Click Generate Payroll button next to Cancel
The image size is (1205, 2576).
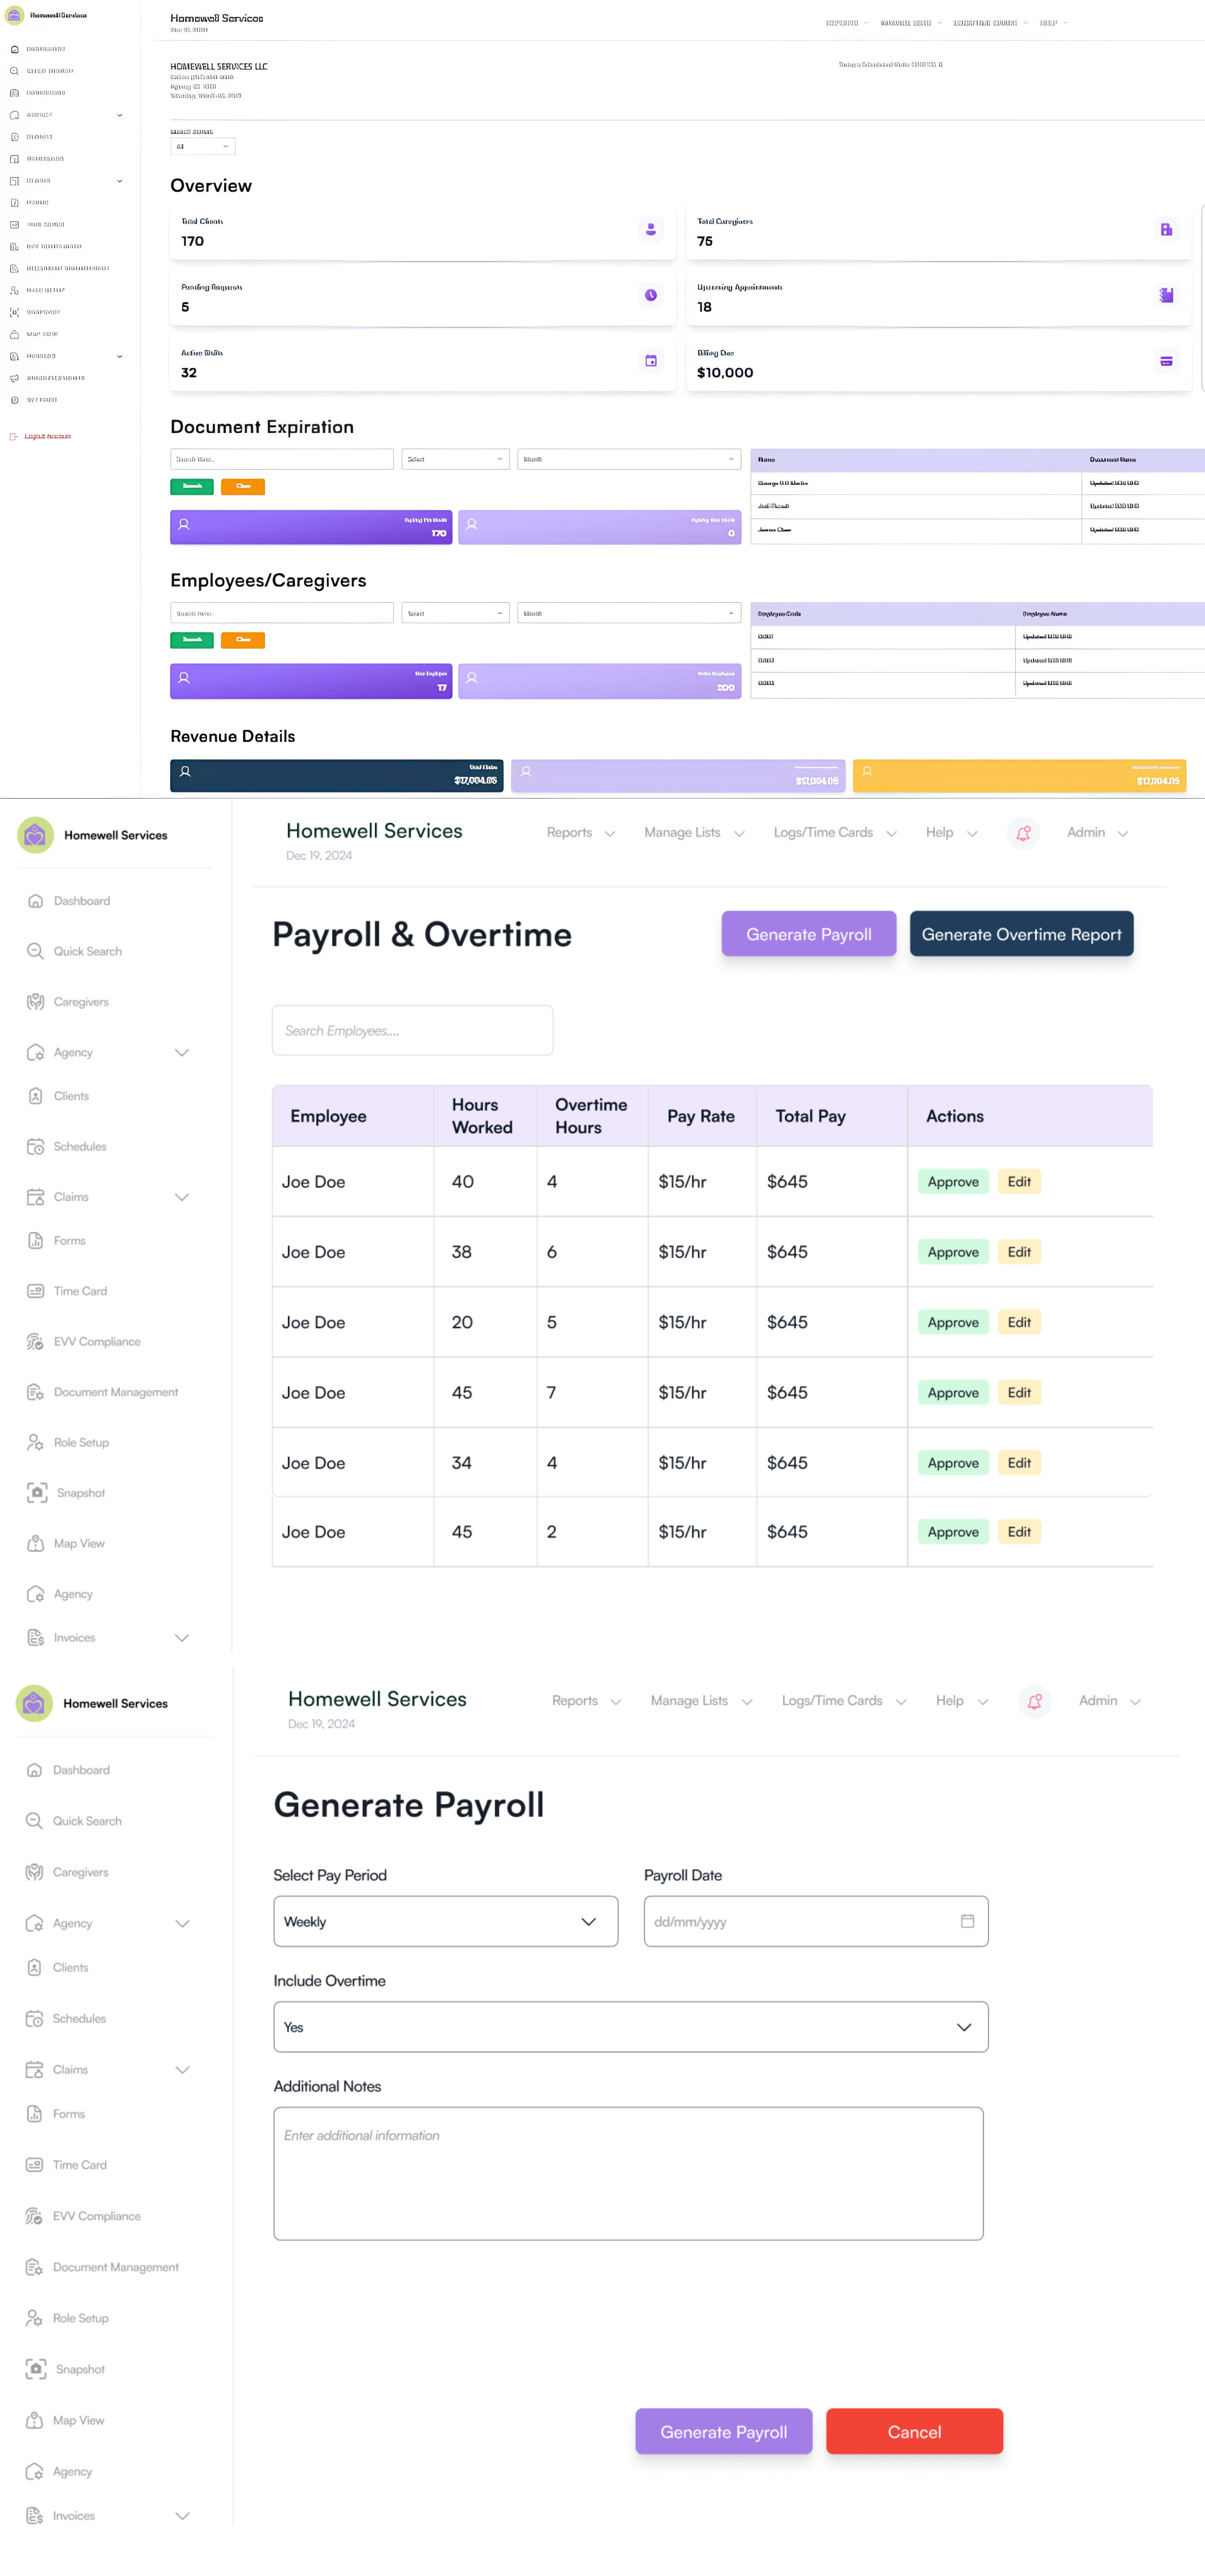[x=724, y=2432]
